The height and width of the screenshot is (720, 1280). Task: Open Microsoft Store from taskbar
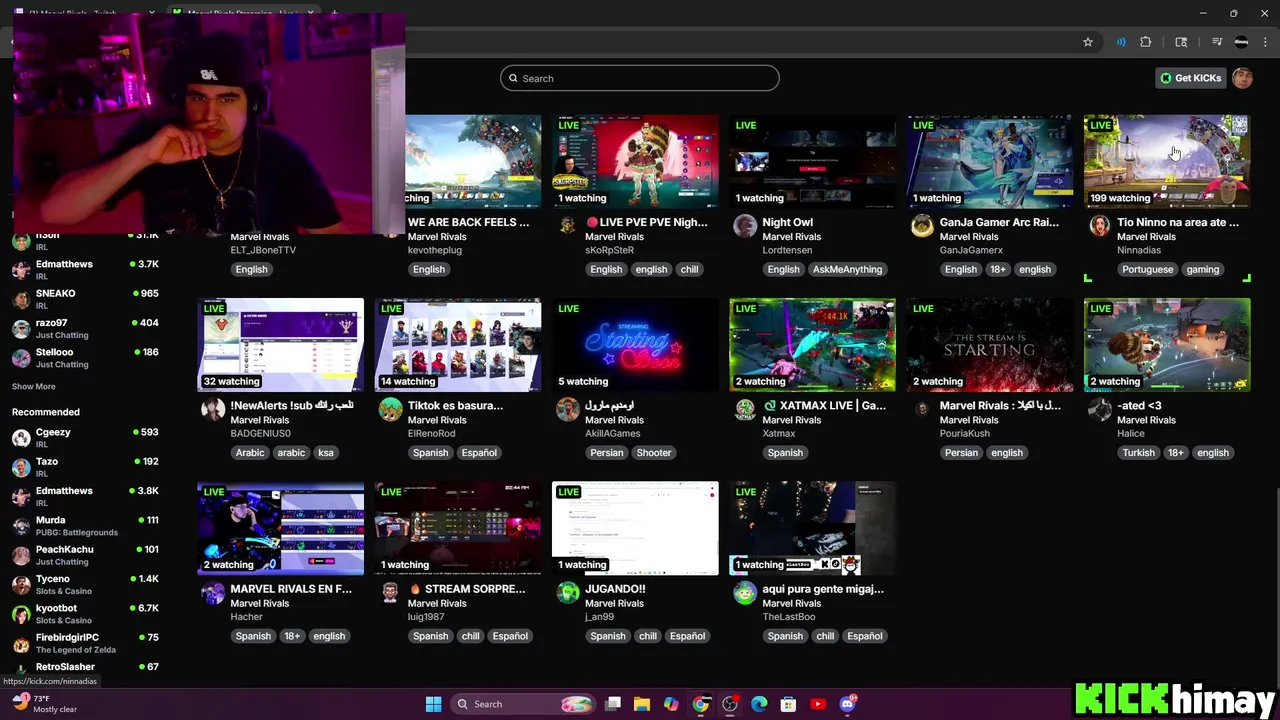[788, 704]
